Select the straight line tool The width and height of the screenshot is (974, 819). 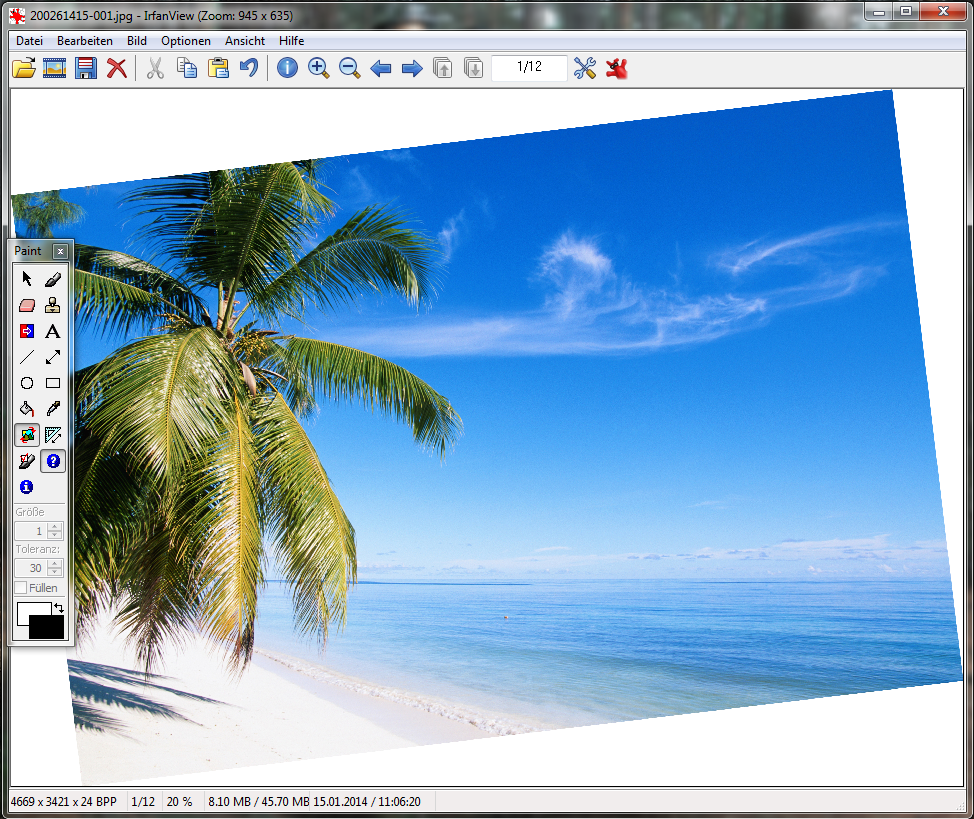(x=27, y=357)
